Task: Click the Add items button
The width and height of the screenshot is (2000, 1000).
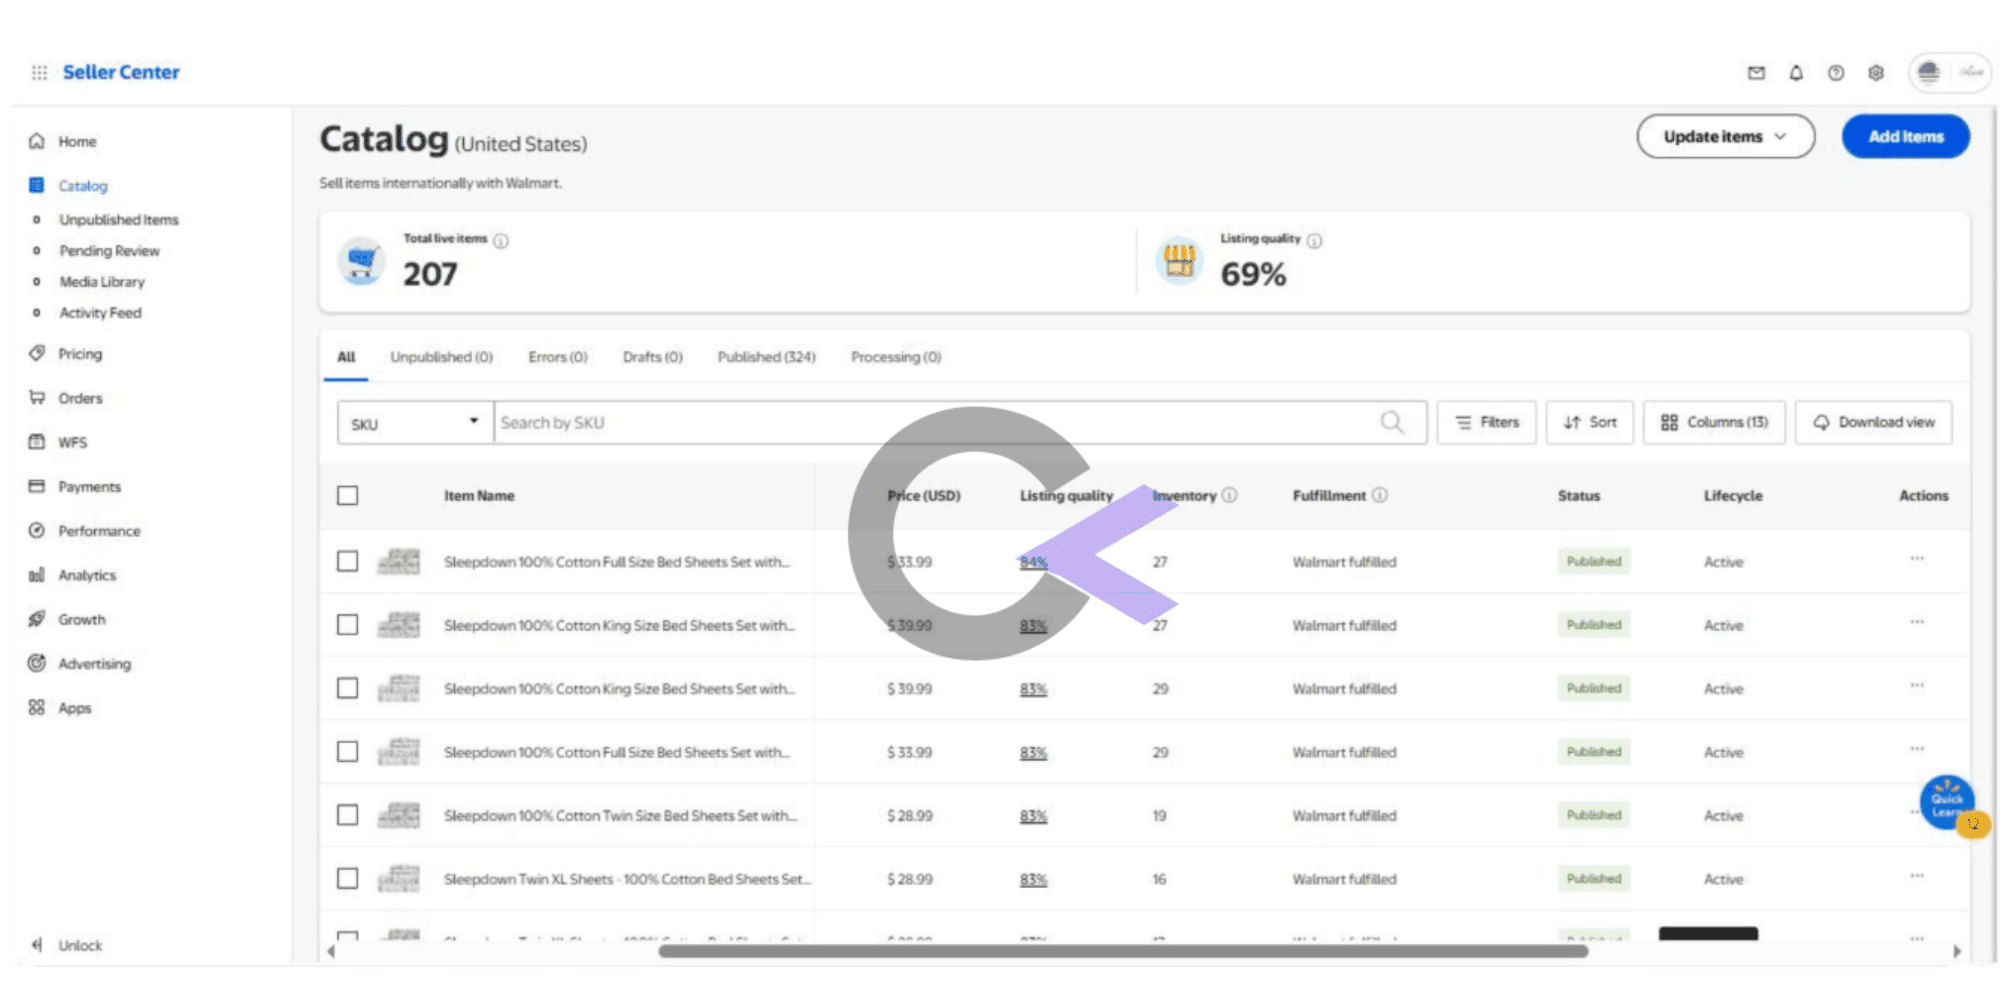Action: click(x=1906, y=136)
